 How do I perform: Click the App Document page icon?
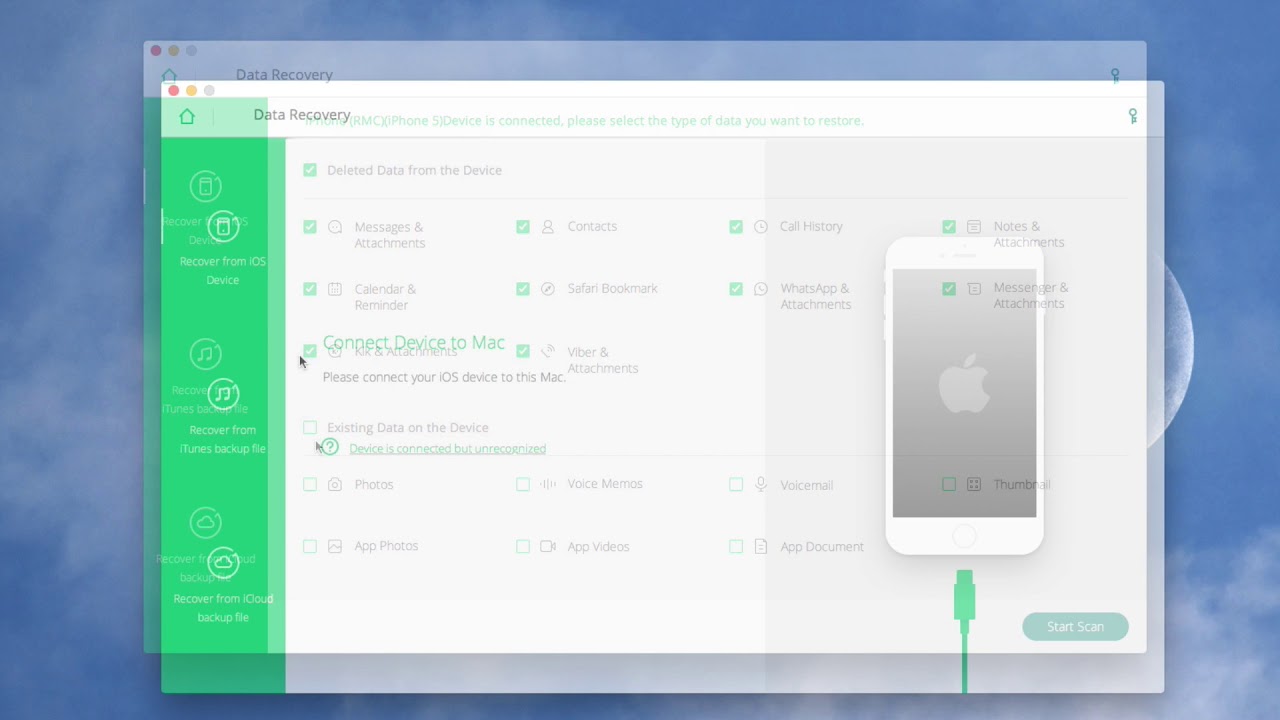click(761, 546)
